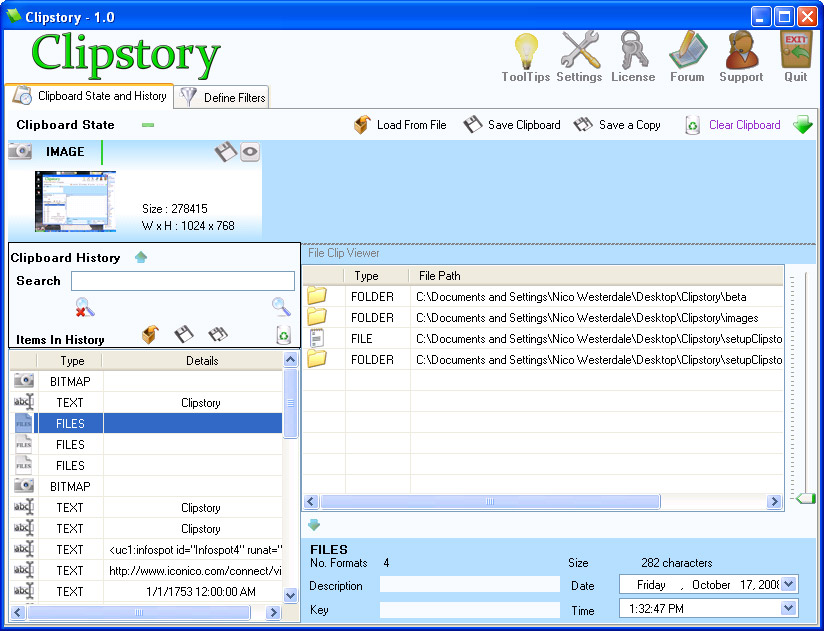
Task: Click into the history Search field
Action: pyautogui.click(x=182, y=281)
